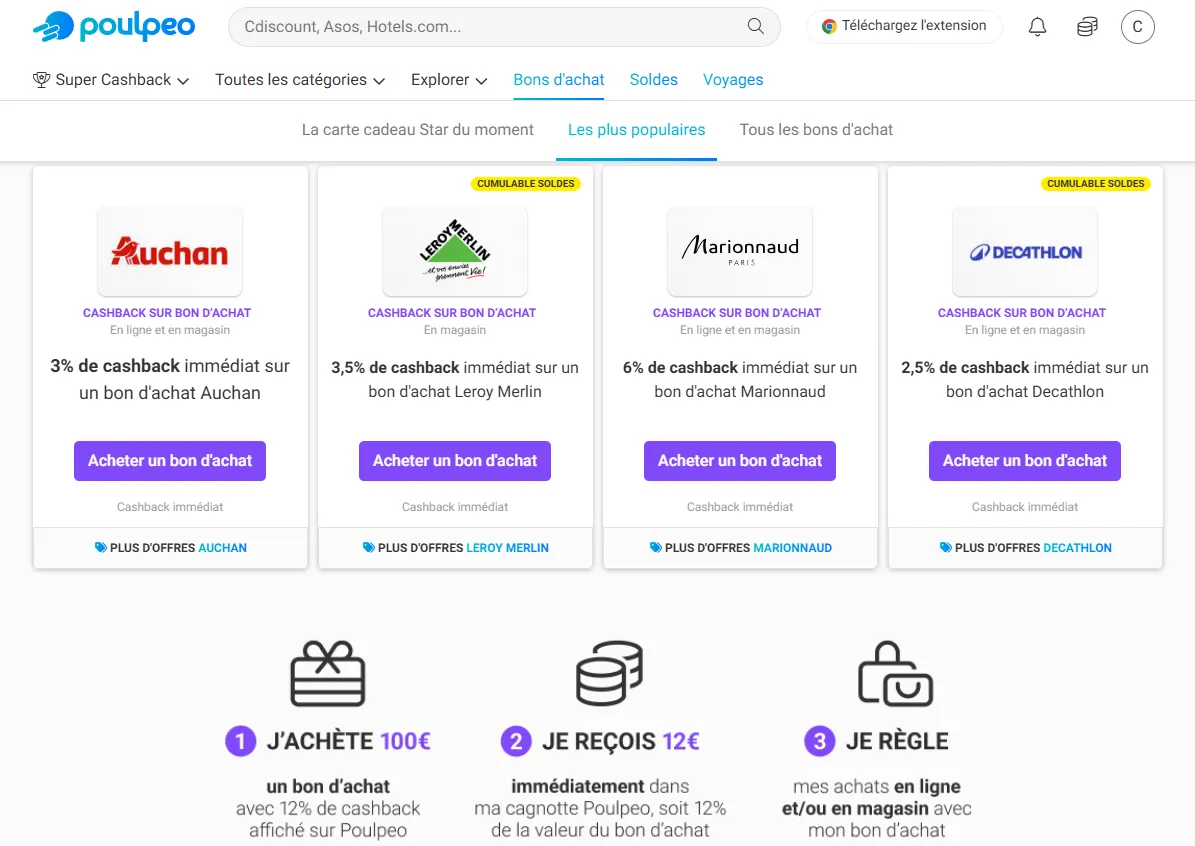This screenshot has width=1195, height=846.
Task: Click the text "3% de cashback immédiat sur un bon d'achat Auchan"
Action: pyautogui.click(x=170, y=379)
